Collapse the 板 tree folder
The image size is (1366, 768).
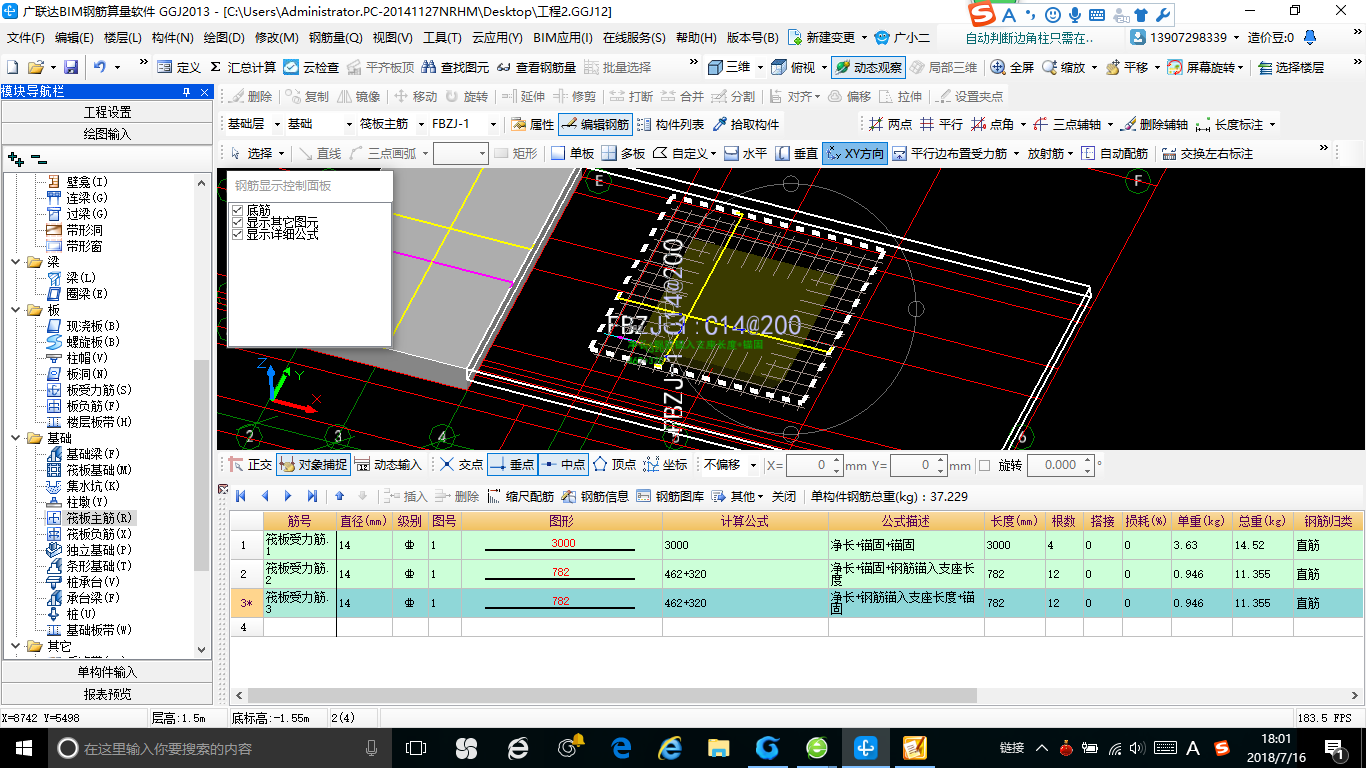coord(15,310)
